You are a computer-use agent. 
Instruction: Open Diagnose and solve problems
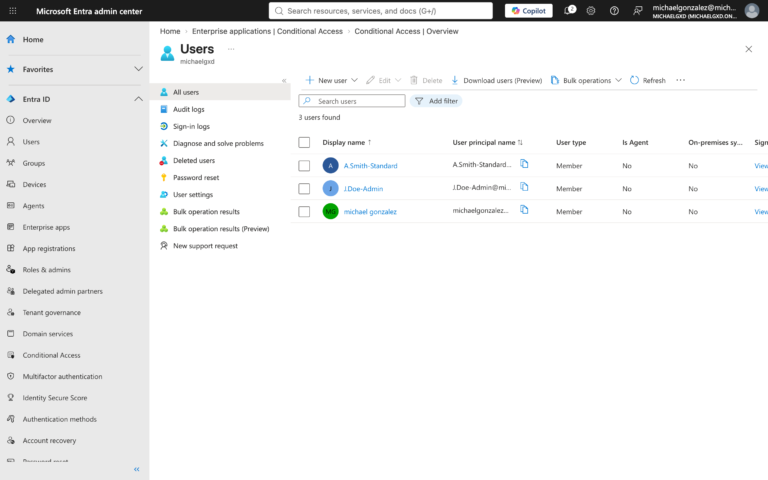point(218,144)
